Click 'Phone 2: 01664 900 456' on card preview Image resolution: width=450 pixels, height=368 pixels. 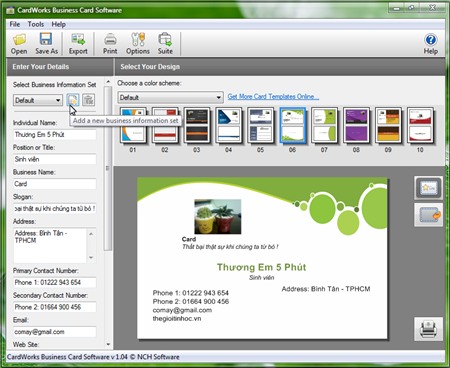tap(191, 302)
